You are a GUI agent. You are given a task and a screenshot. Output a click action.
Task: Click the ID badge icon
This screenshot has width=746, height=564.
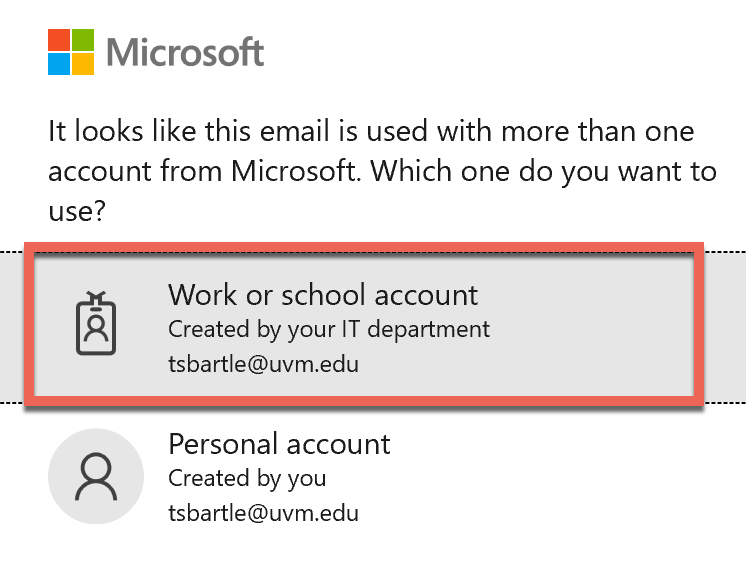coord(96,323)
